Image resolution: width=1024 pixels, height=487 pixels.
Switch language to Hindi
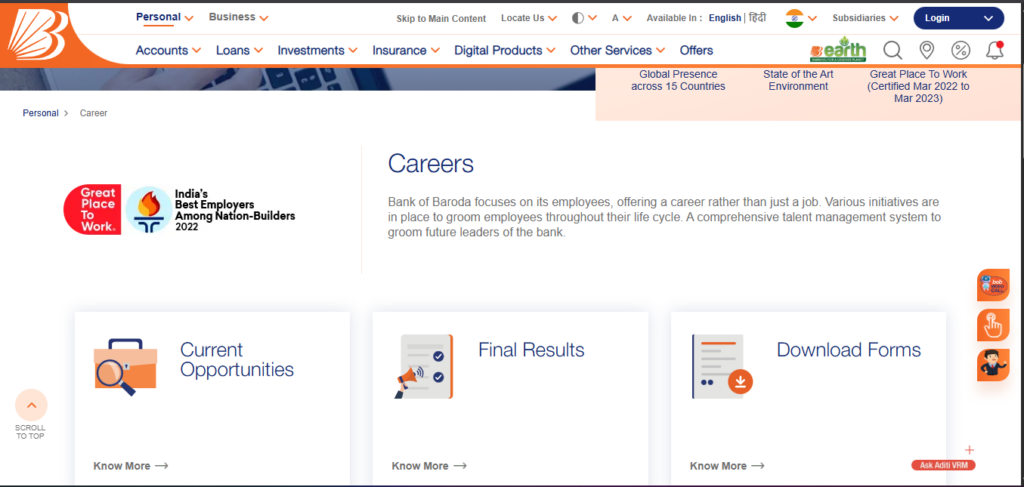tap(757, 18)
